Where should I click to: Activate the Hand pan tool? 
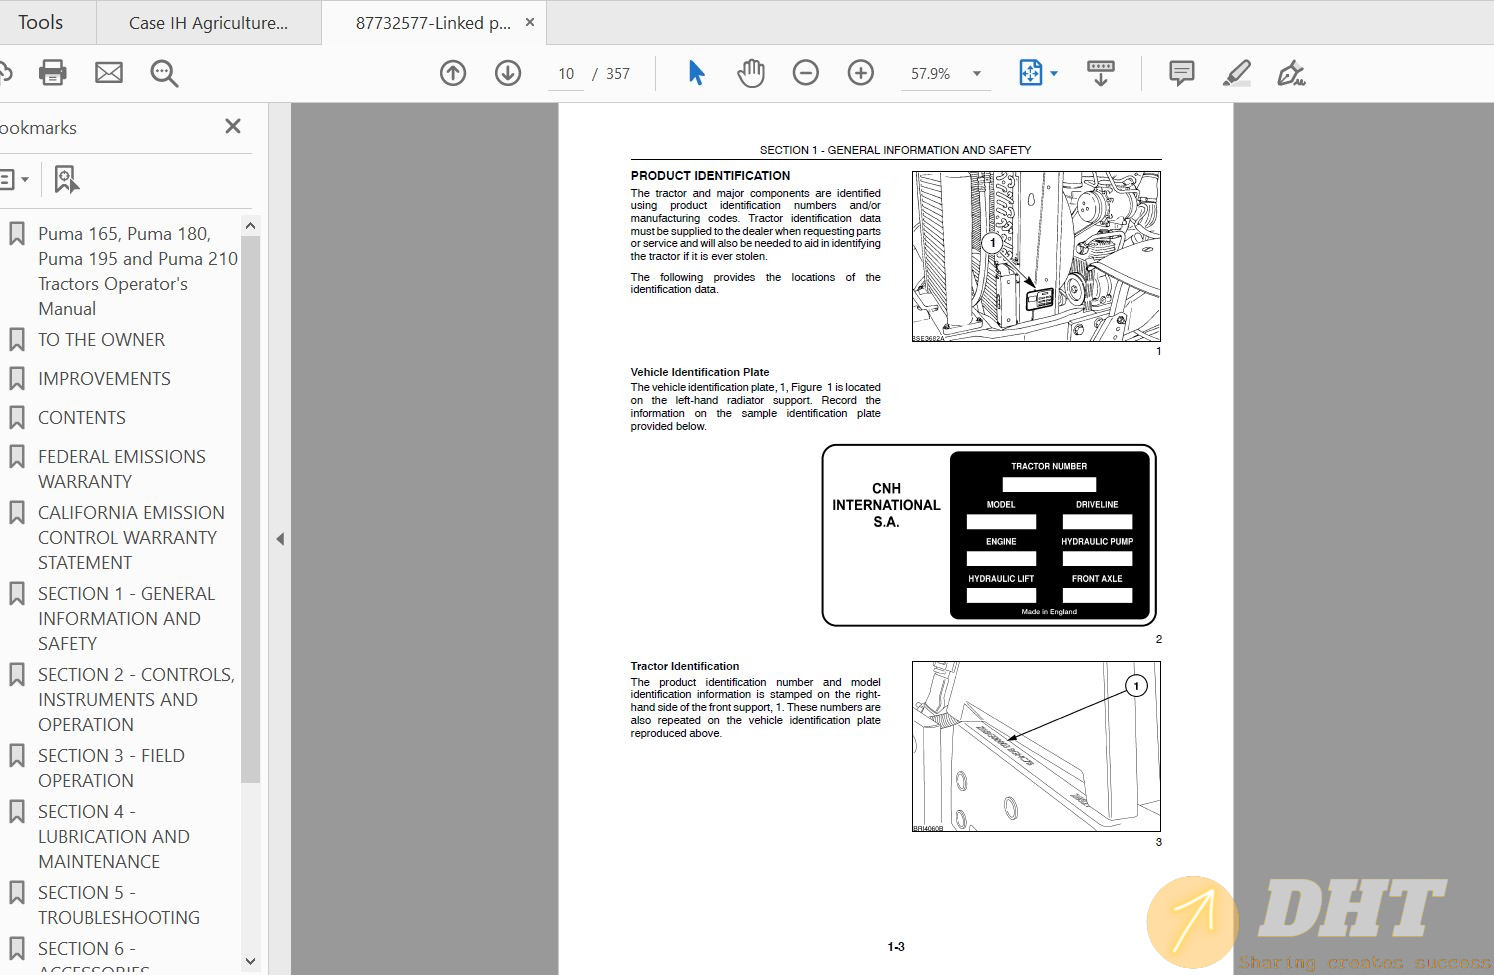(x=750, y=73)
